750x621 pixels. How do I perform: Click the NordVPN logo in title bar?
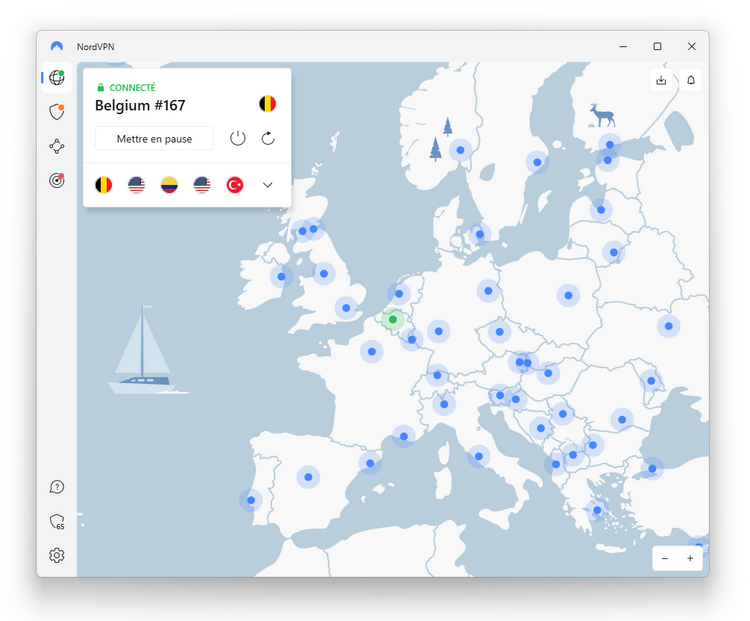(57, 46)
